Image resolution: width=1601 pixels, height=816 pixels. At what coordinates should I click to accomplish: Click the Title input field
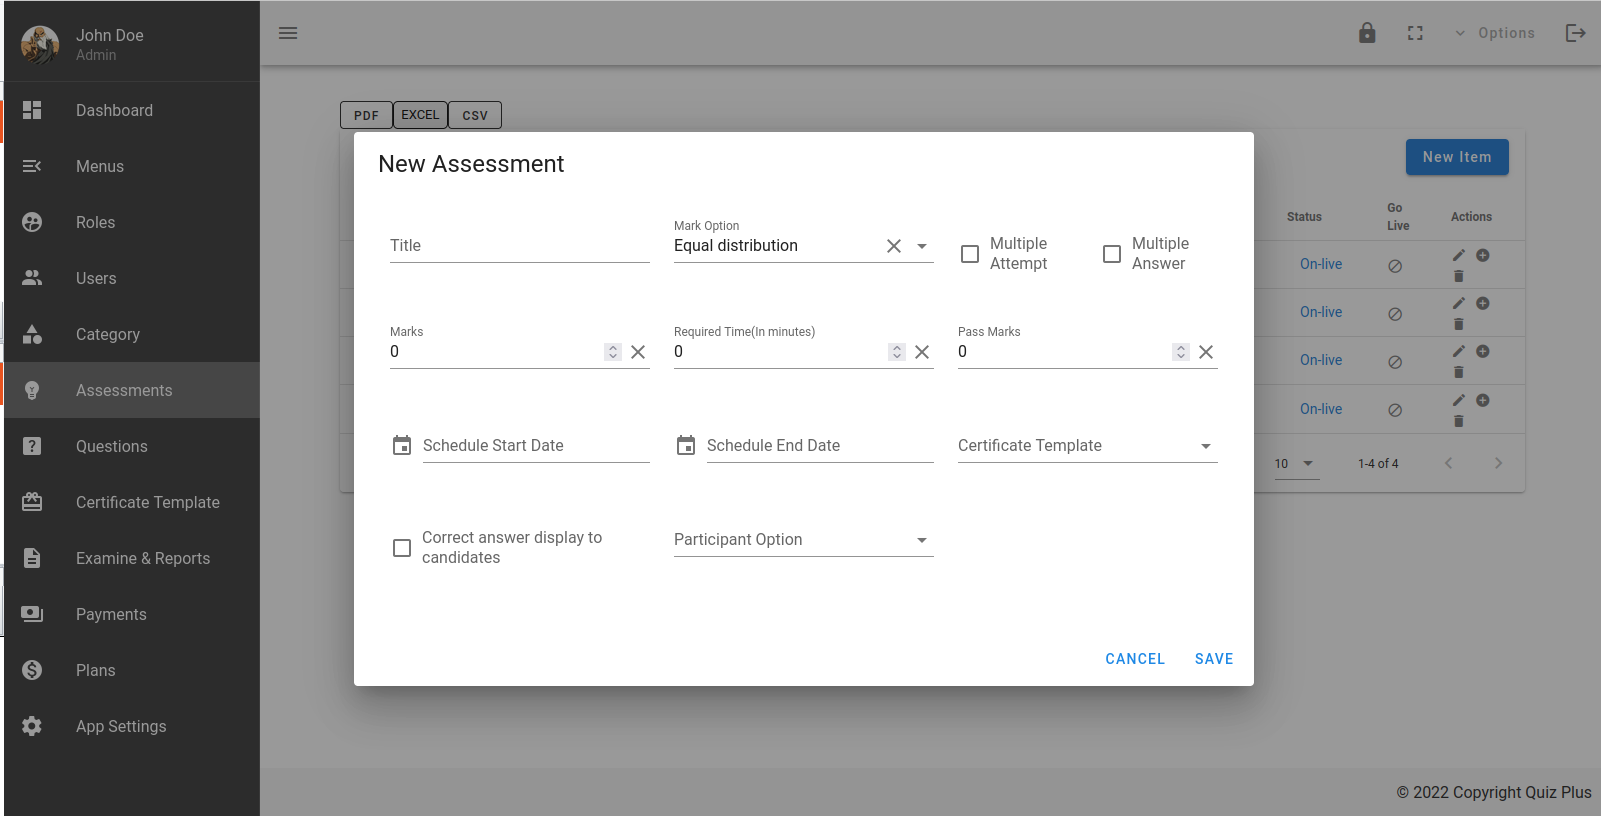pyautogui.click(x=520, y=246)
